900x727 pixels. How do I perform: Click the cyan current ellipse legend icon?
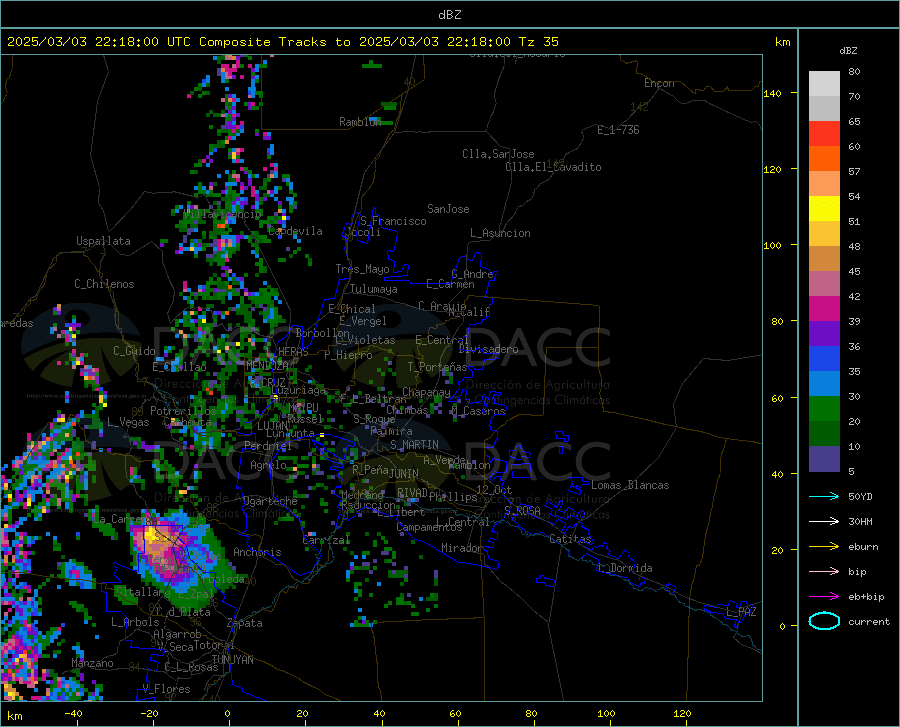(824, 621)
